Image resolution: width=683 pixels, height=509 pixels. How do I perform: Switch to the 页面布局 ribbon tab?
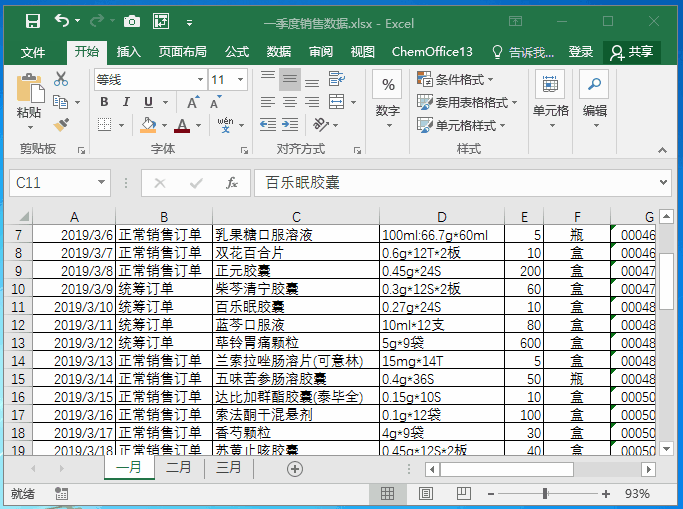(182, 52)
